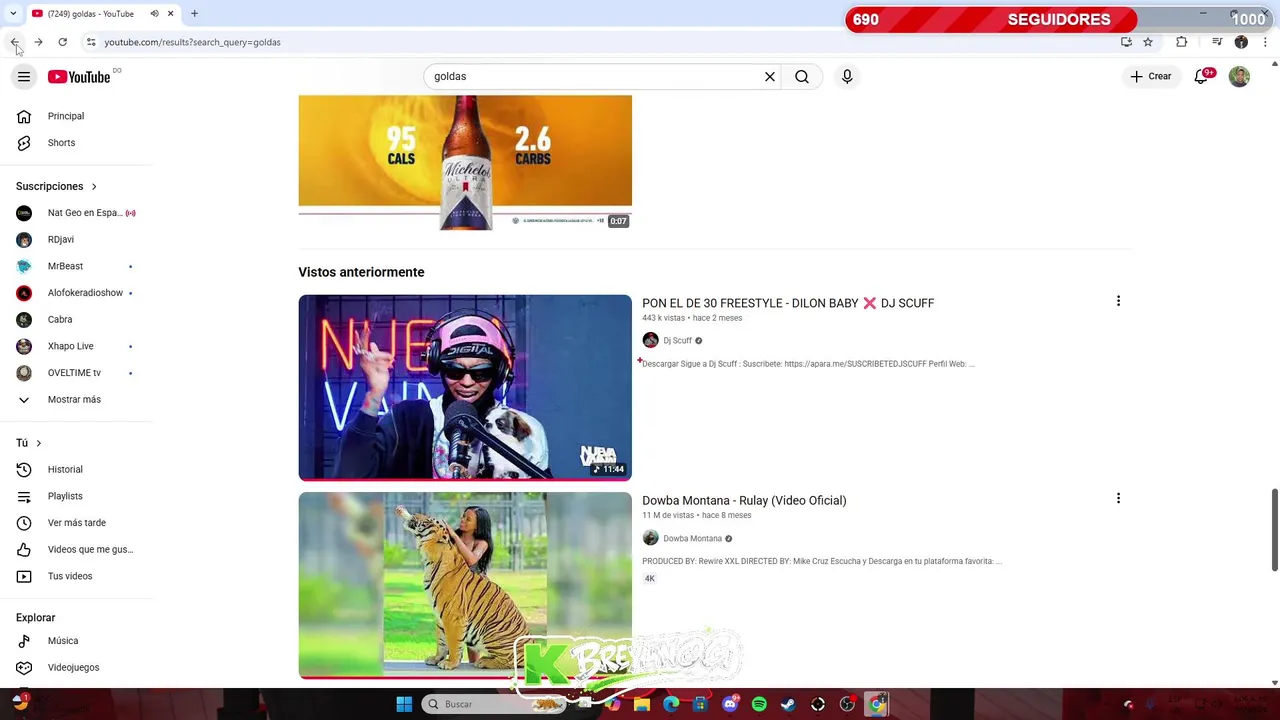This screenshot has height=720, width=1280.
Task: Open the YouTube hamburger guide menu
Action: pyautogui.click(x=24, y=77)
